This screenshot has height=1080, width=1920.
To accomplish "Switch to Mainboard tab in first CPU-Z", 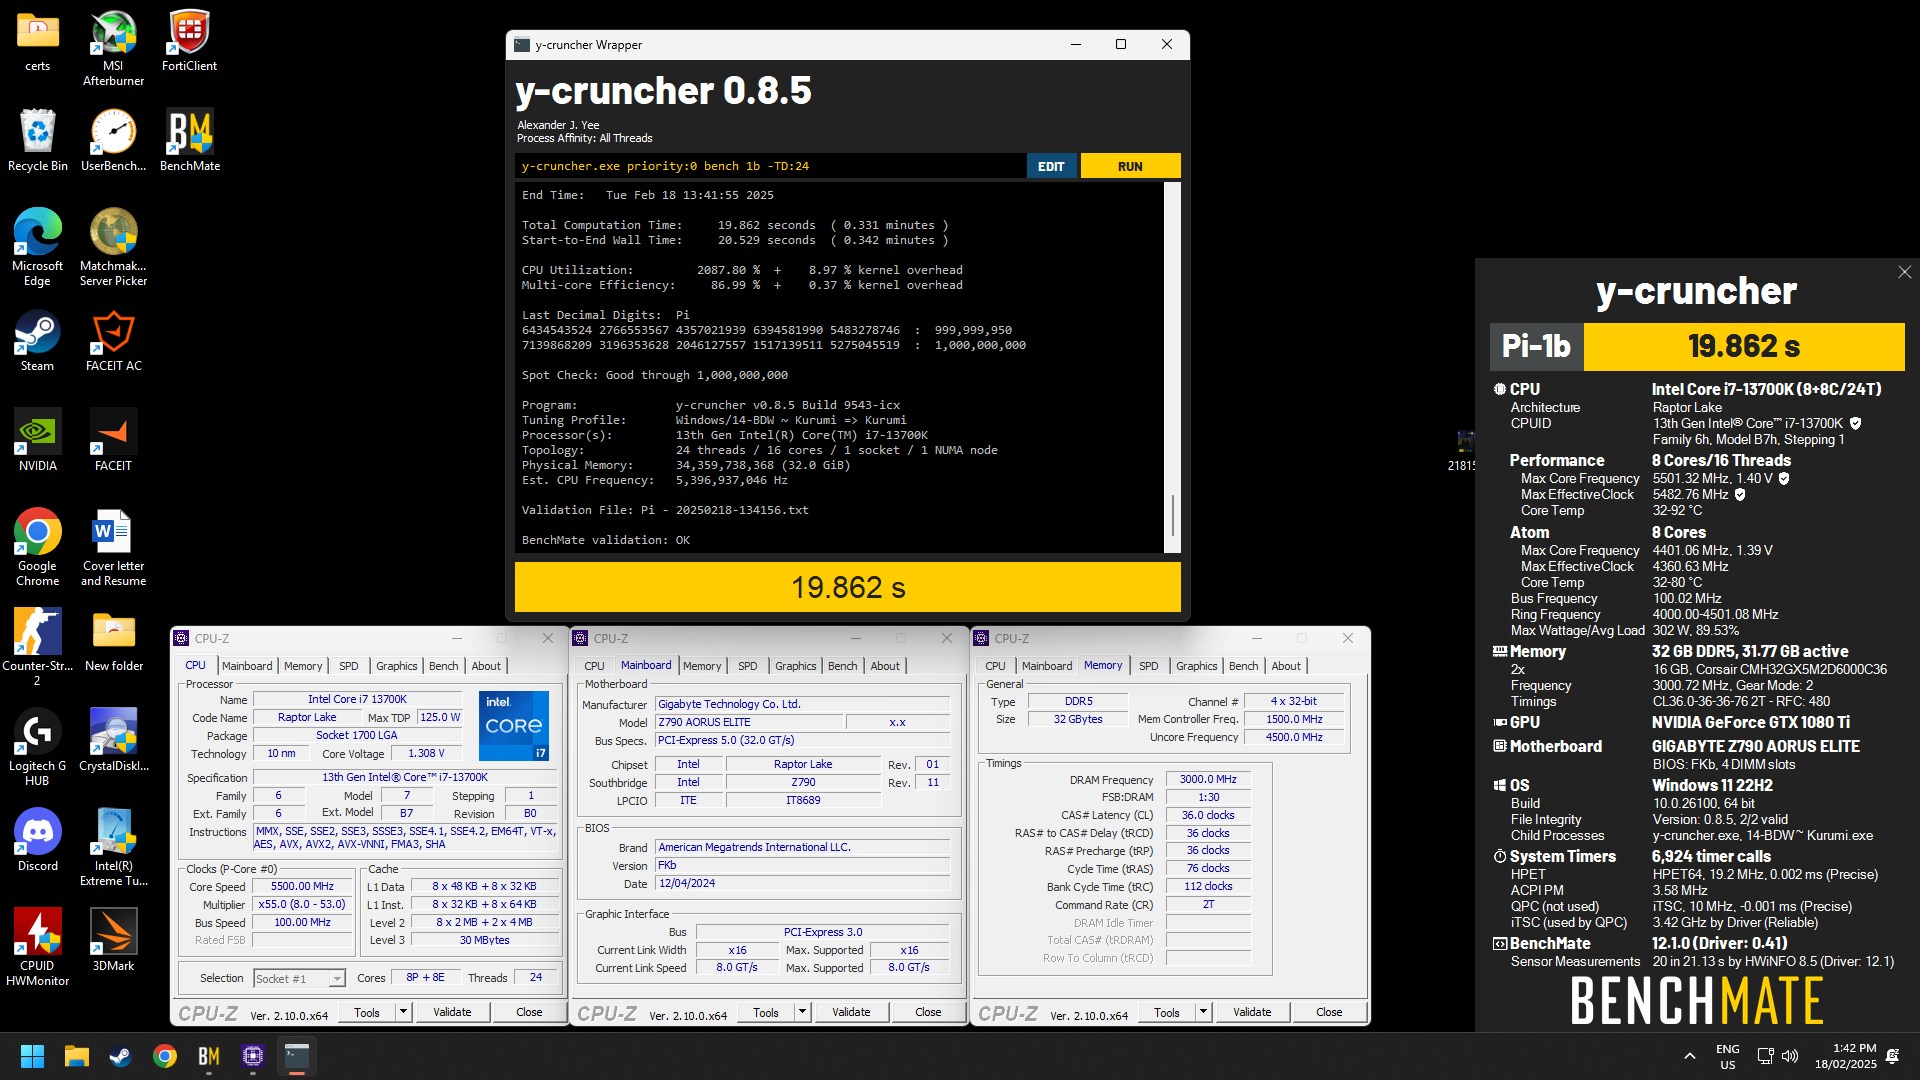I will point(247,666).
